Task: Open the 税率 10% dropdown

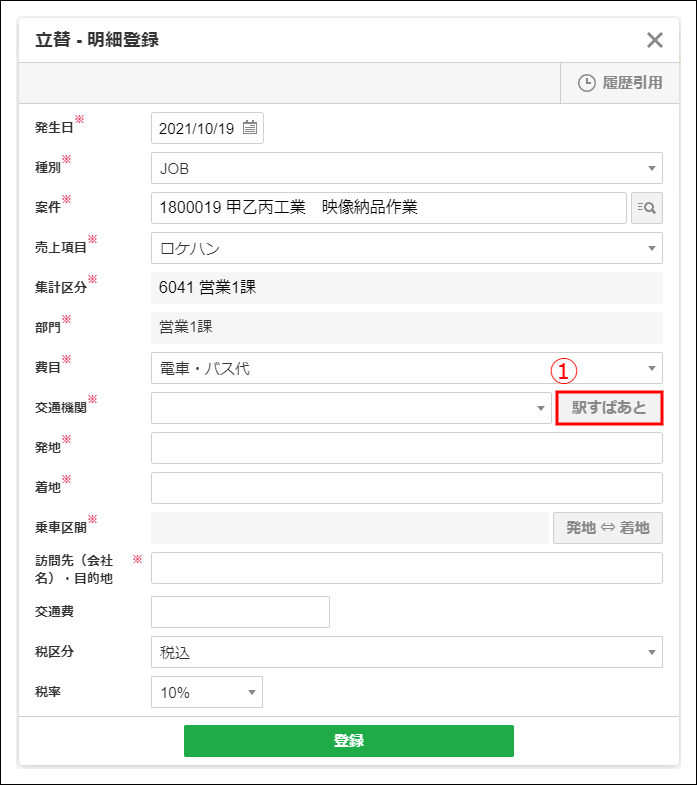Action: 206,692
